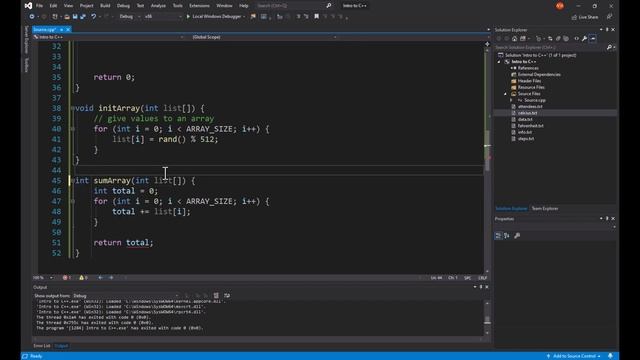Select References in Solution Explorer
The width and height of the screenshot is (640, 360).
click(528, 68)
